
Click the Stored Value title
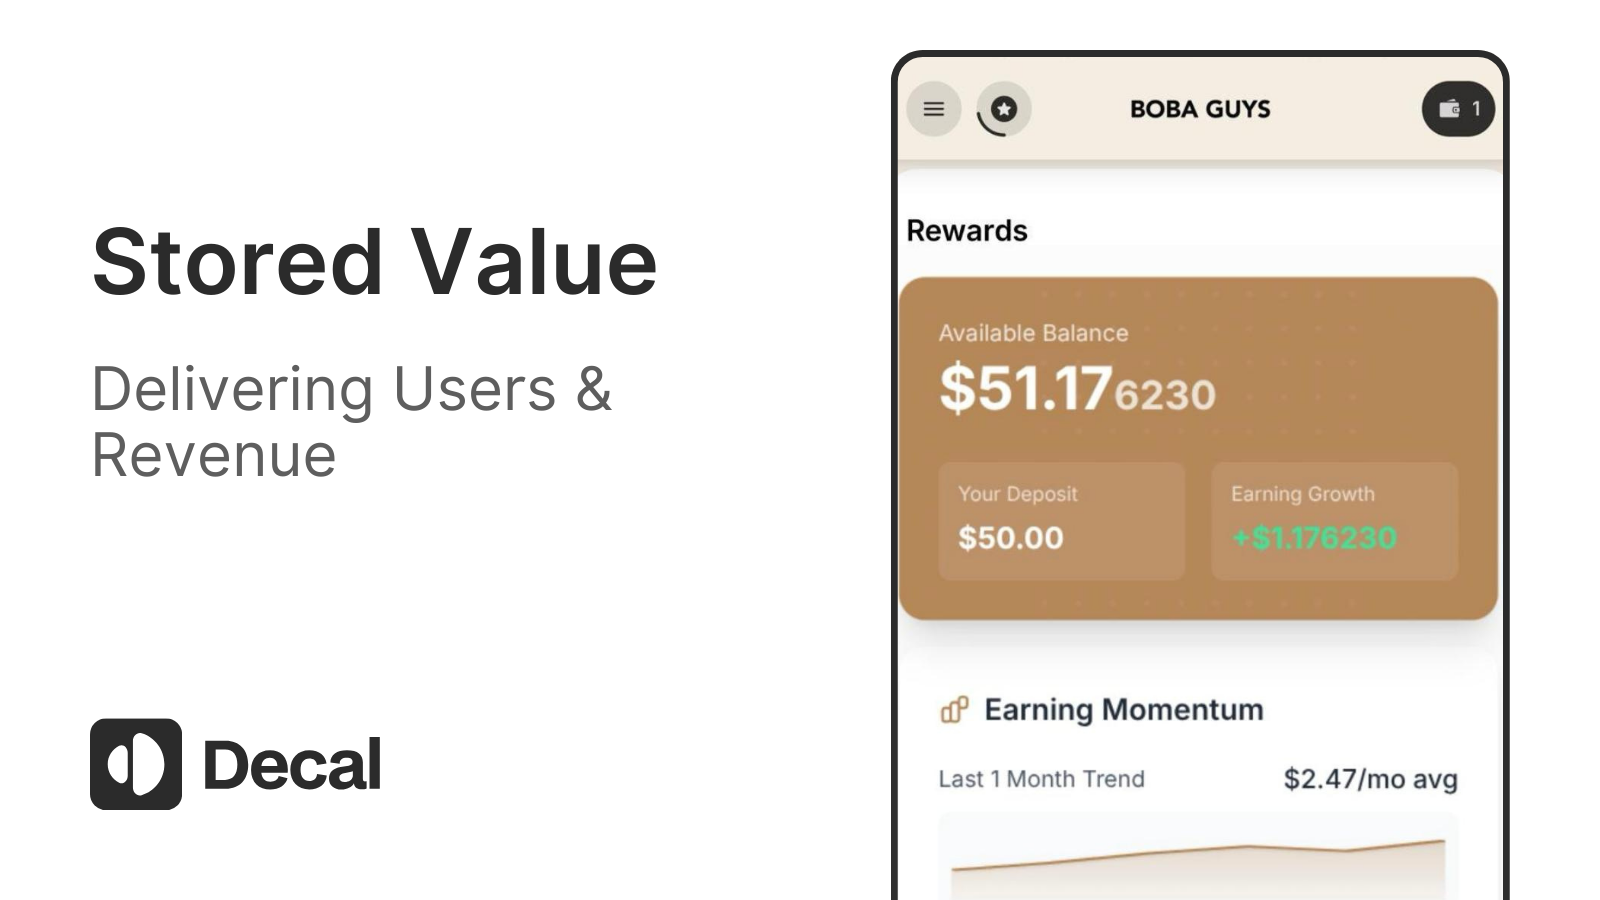coord(374,262)
